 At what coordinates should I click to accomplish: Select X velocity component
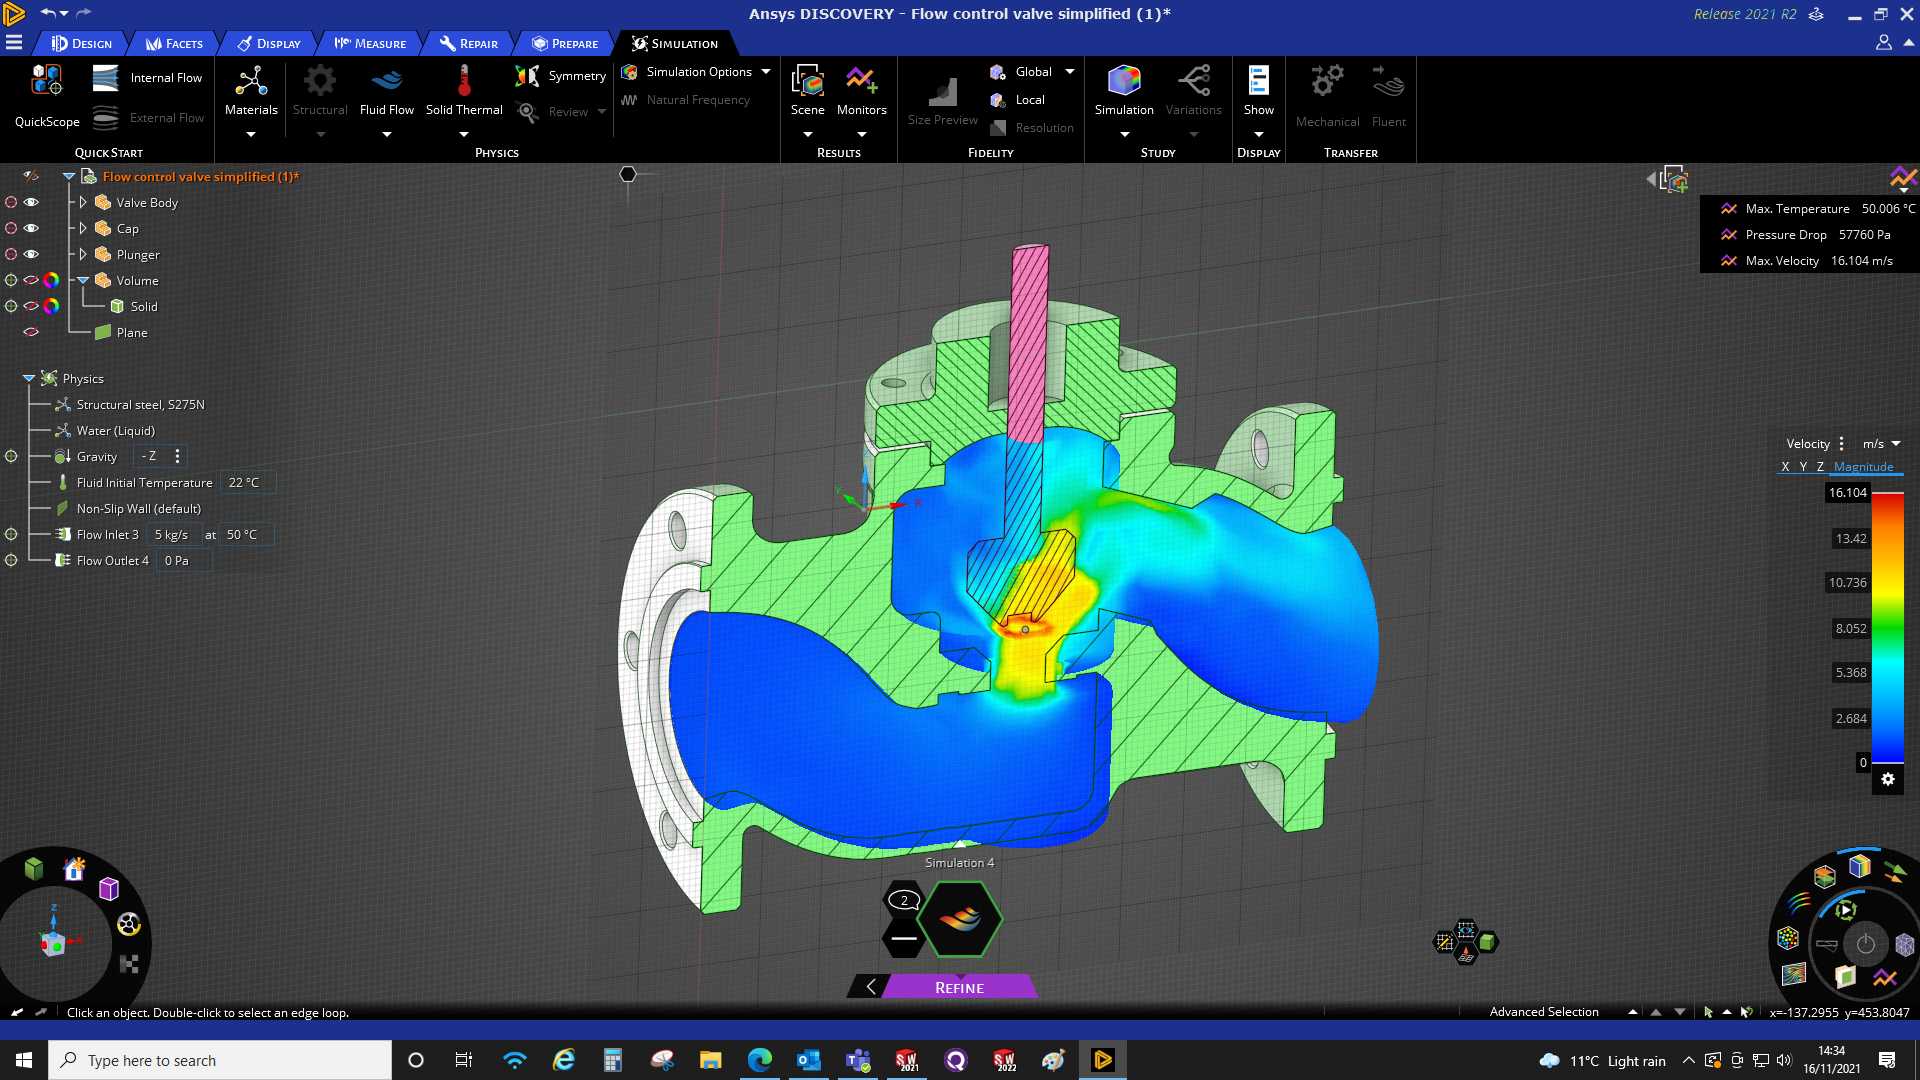click(x=1785, y=467)
